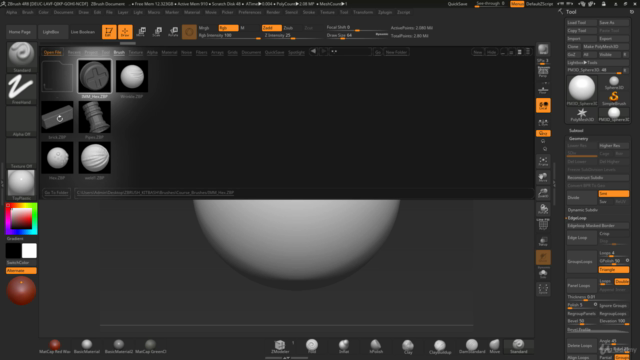Screen dimensions: 640x360
Task: Select the Rotate transform icon
Action: [173, 31]
